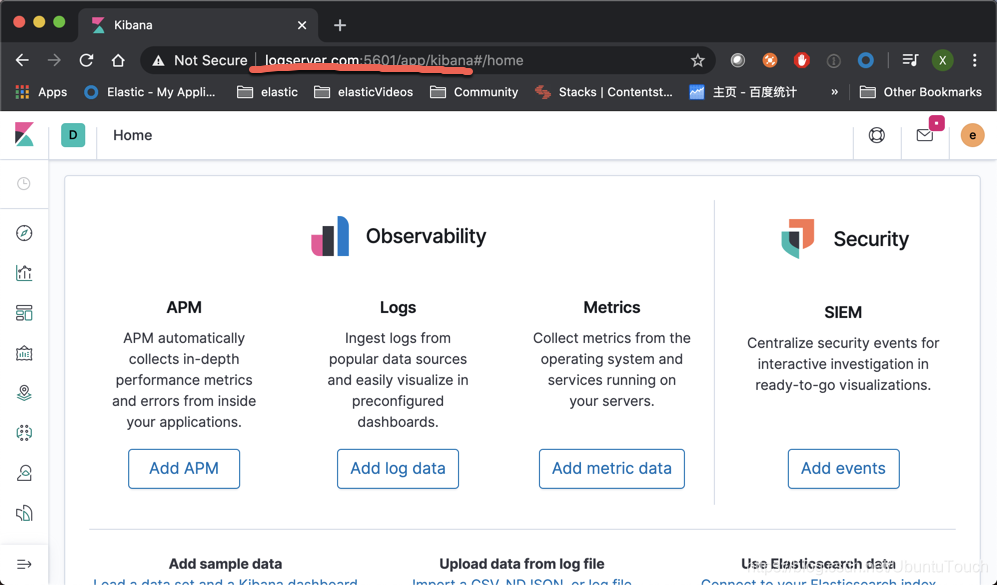
Task: Click the Add APM button
Action: (184, 469)
